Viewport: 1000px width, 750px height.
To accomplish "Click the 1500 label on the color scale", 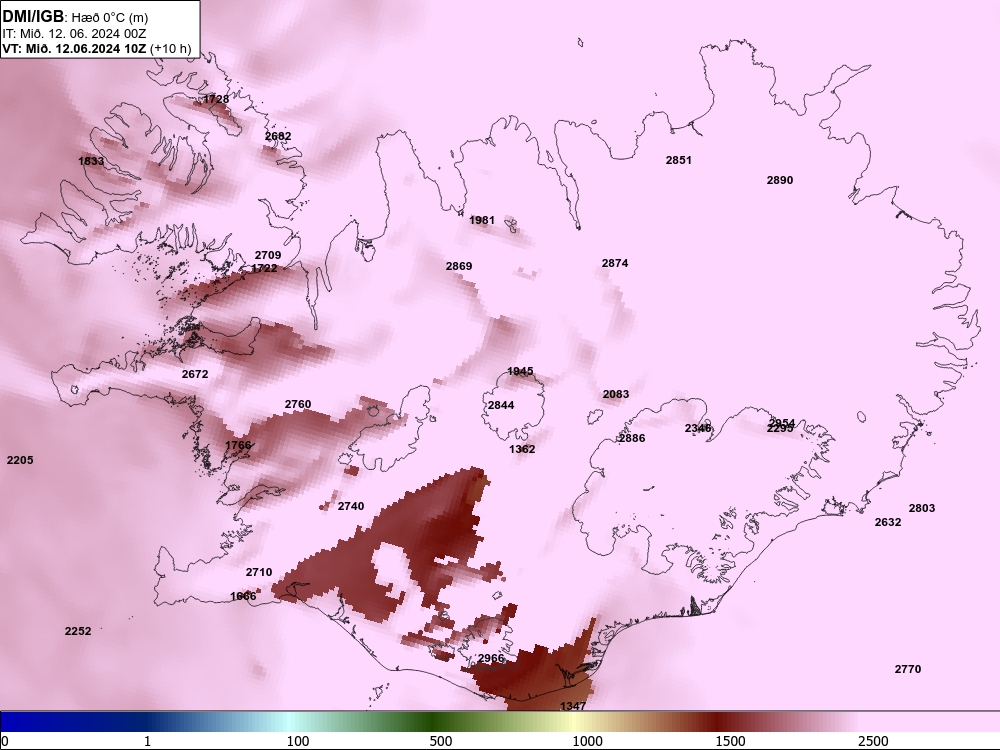I will [730, 741].
